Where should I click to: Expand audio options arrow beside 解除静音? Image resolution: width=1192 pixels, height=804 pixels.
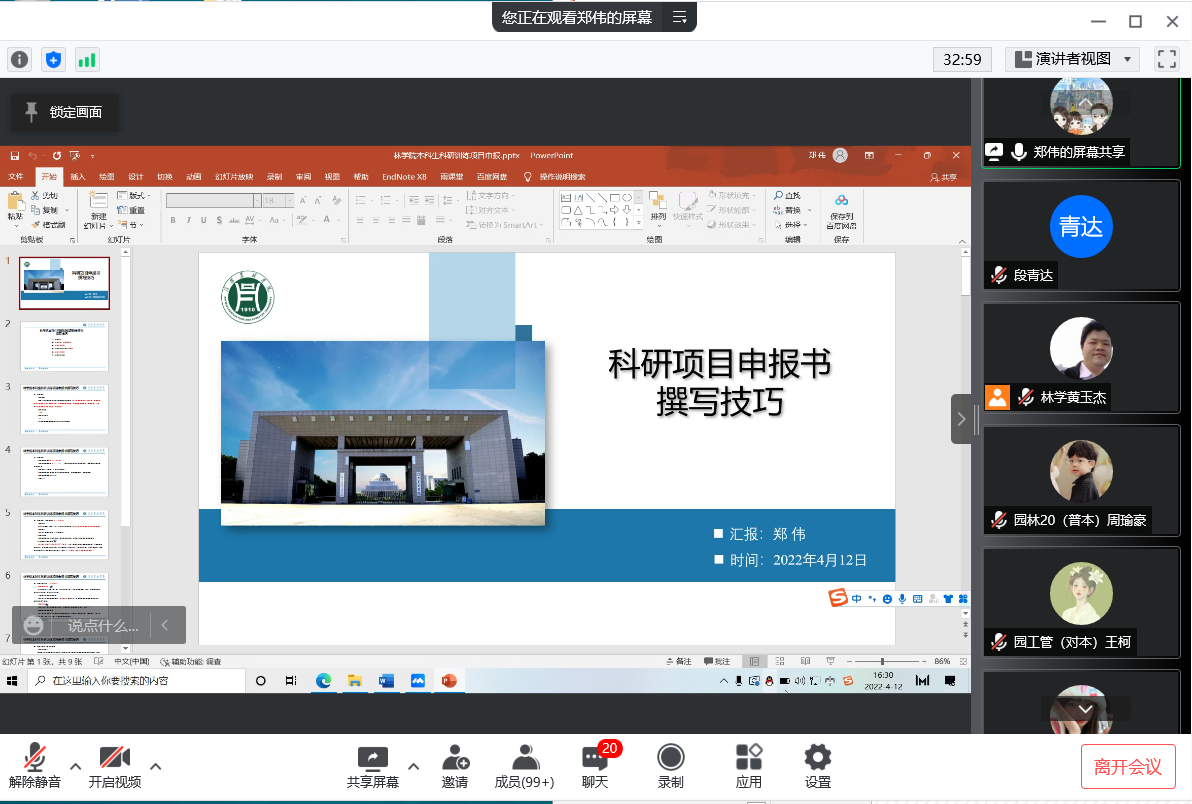click(x=75, y=766)
